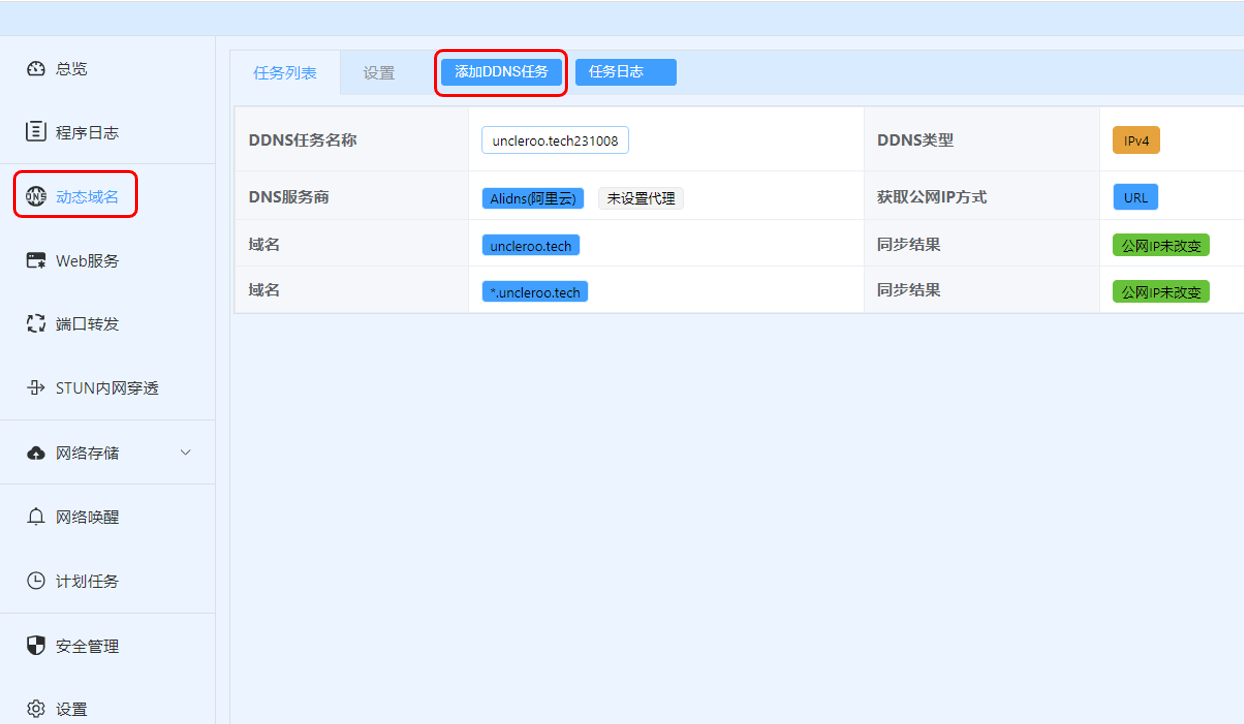Click the 程序日志 log icon
The image size is (1244, 724).
36,132
